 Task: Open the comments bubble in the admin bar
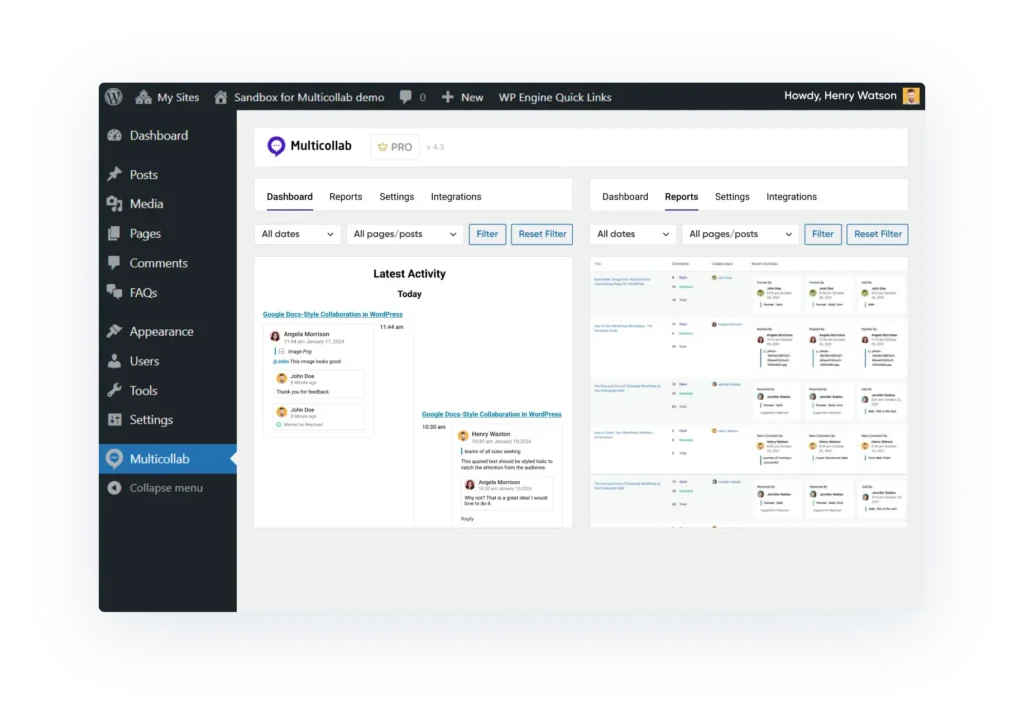pos(412,97)
